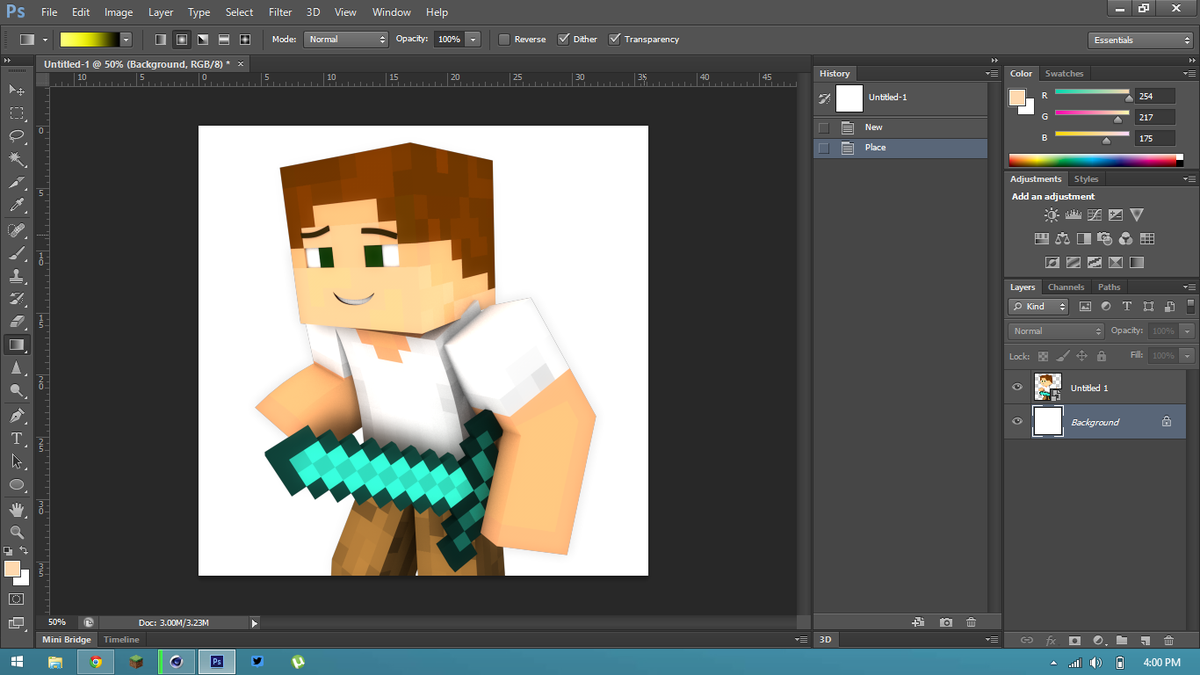1200x675 pixels.
Task: Open the Filter menu
Action: pyautogui.click(x=279, y=12)
